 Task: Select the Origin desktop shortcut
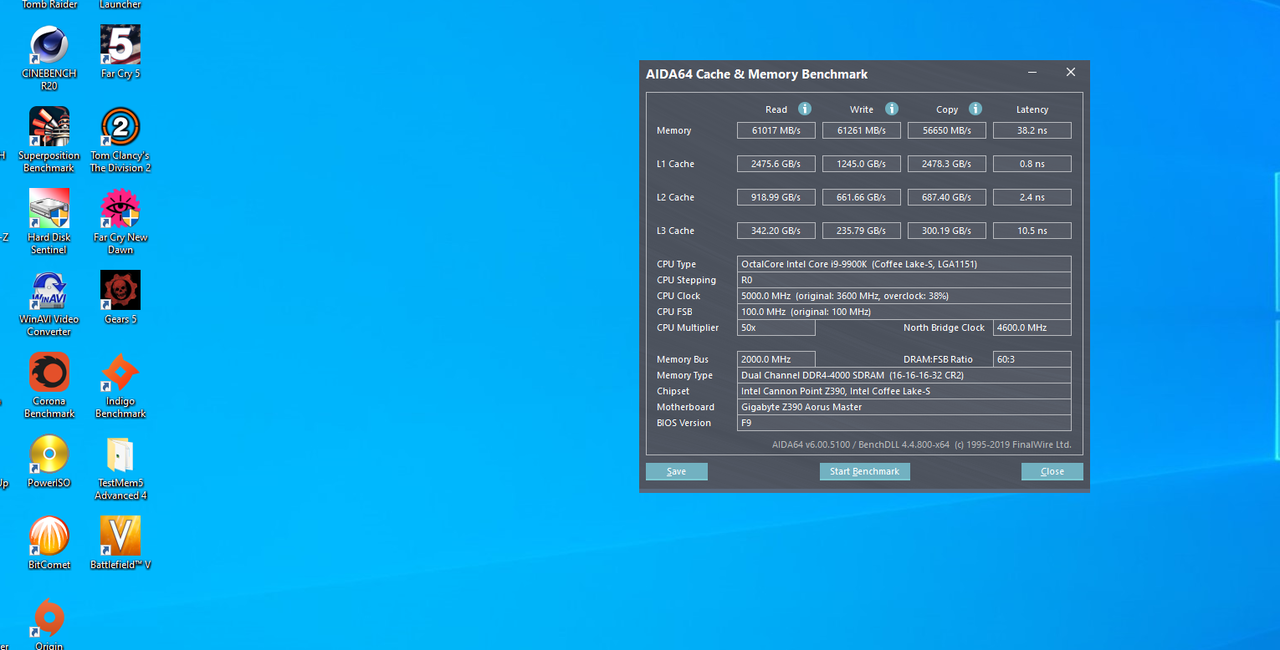pyautogui.click(x=49, y=624)
